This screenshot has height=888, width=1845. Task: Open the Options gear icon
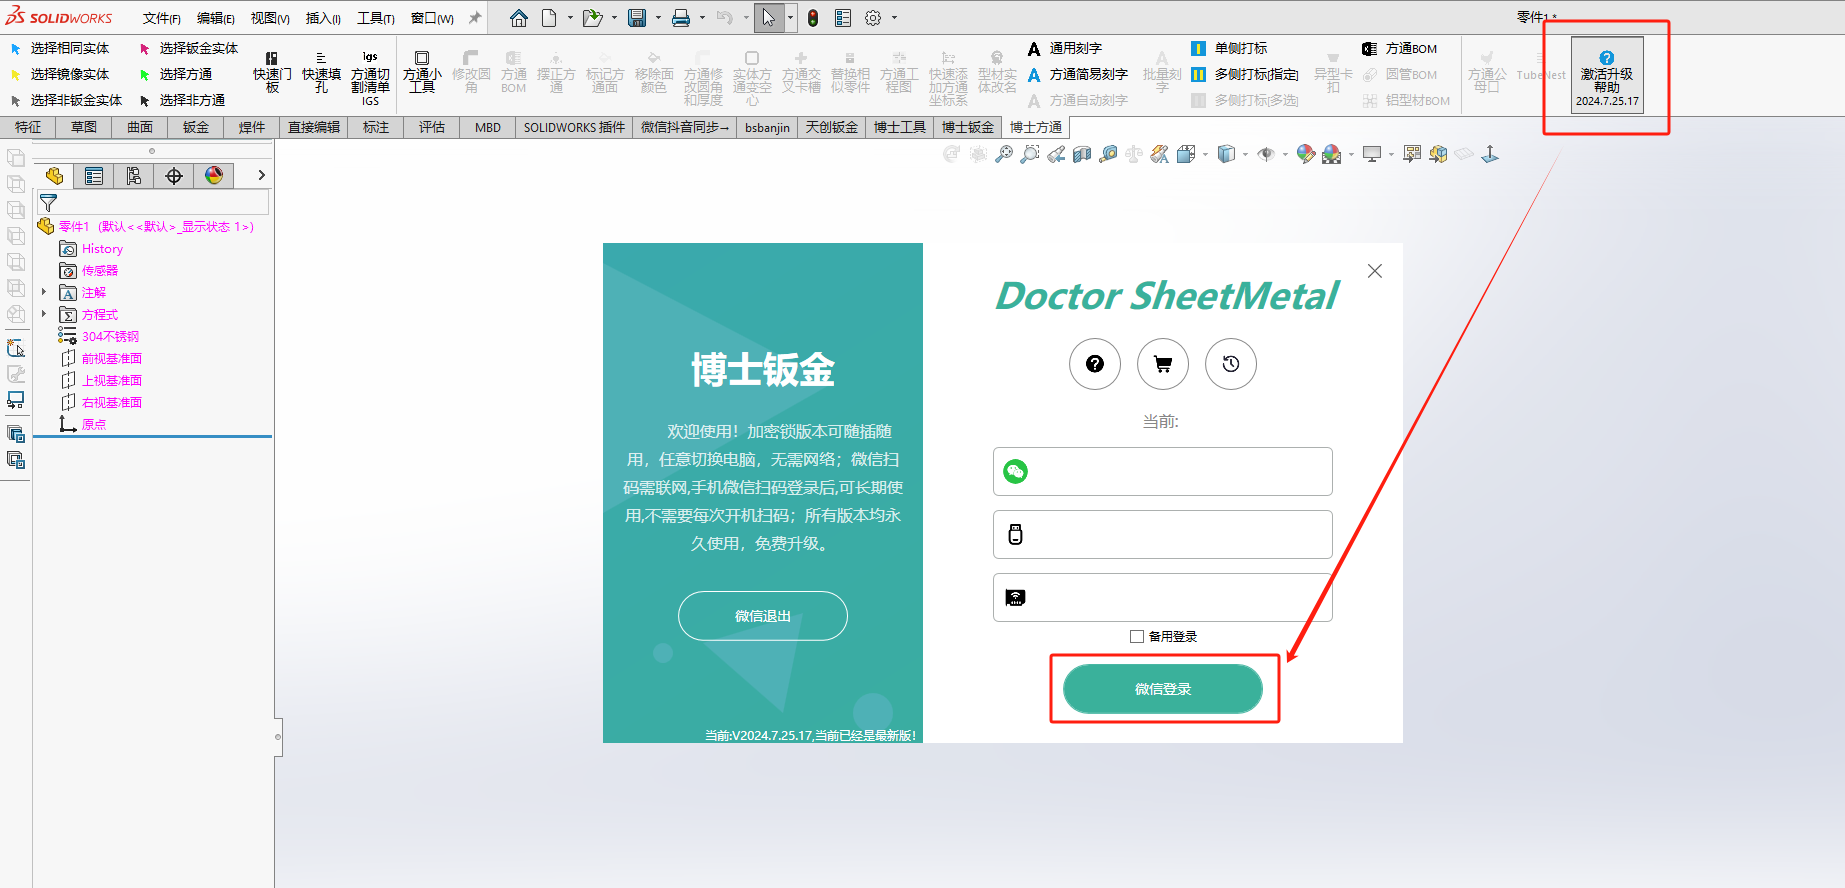[873, 18]
